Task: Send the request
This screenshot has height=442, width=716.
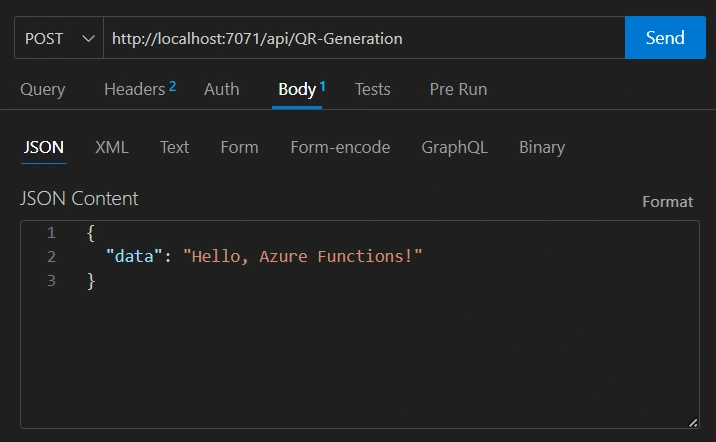Action: [x=665, y=38]
